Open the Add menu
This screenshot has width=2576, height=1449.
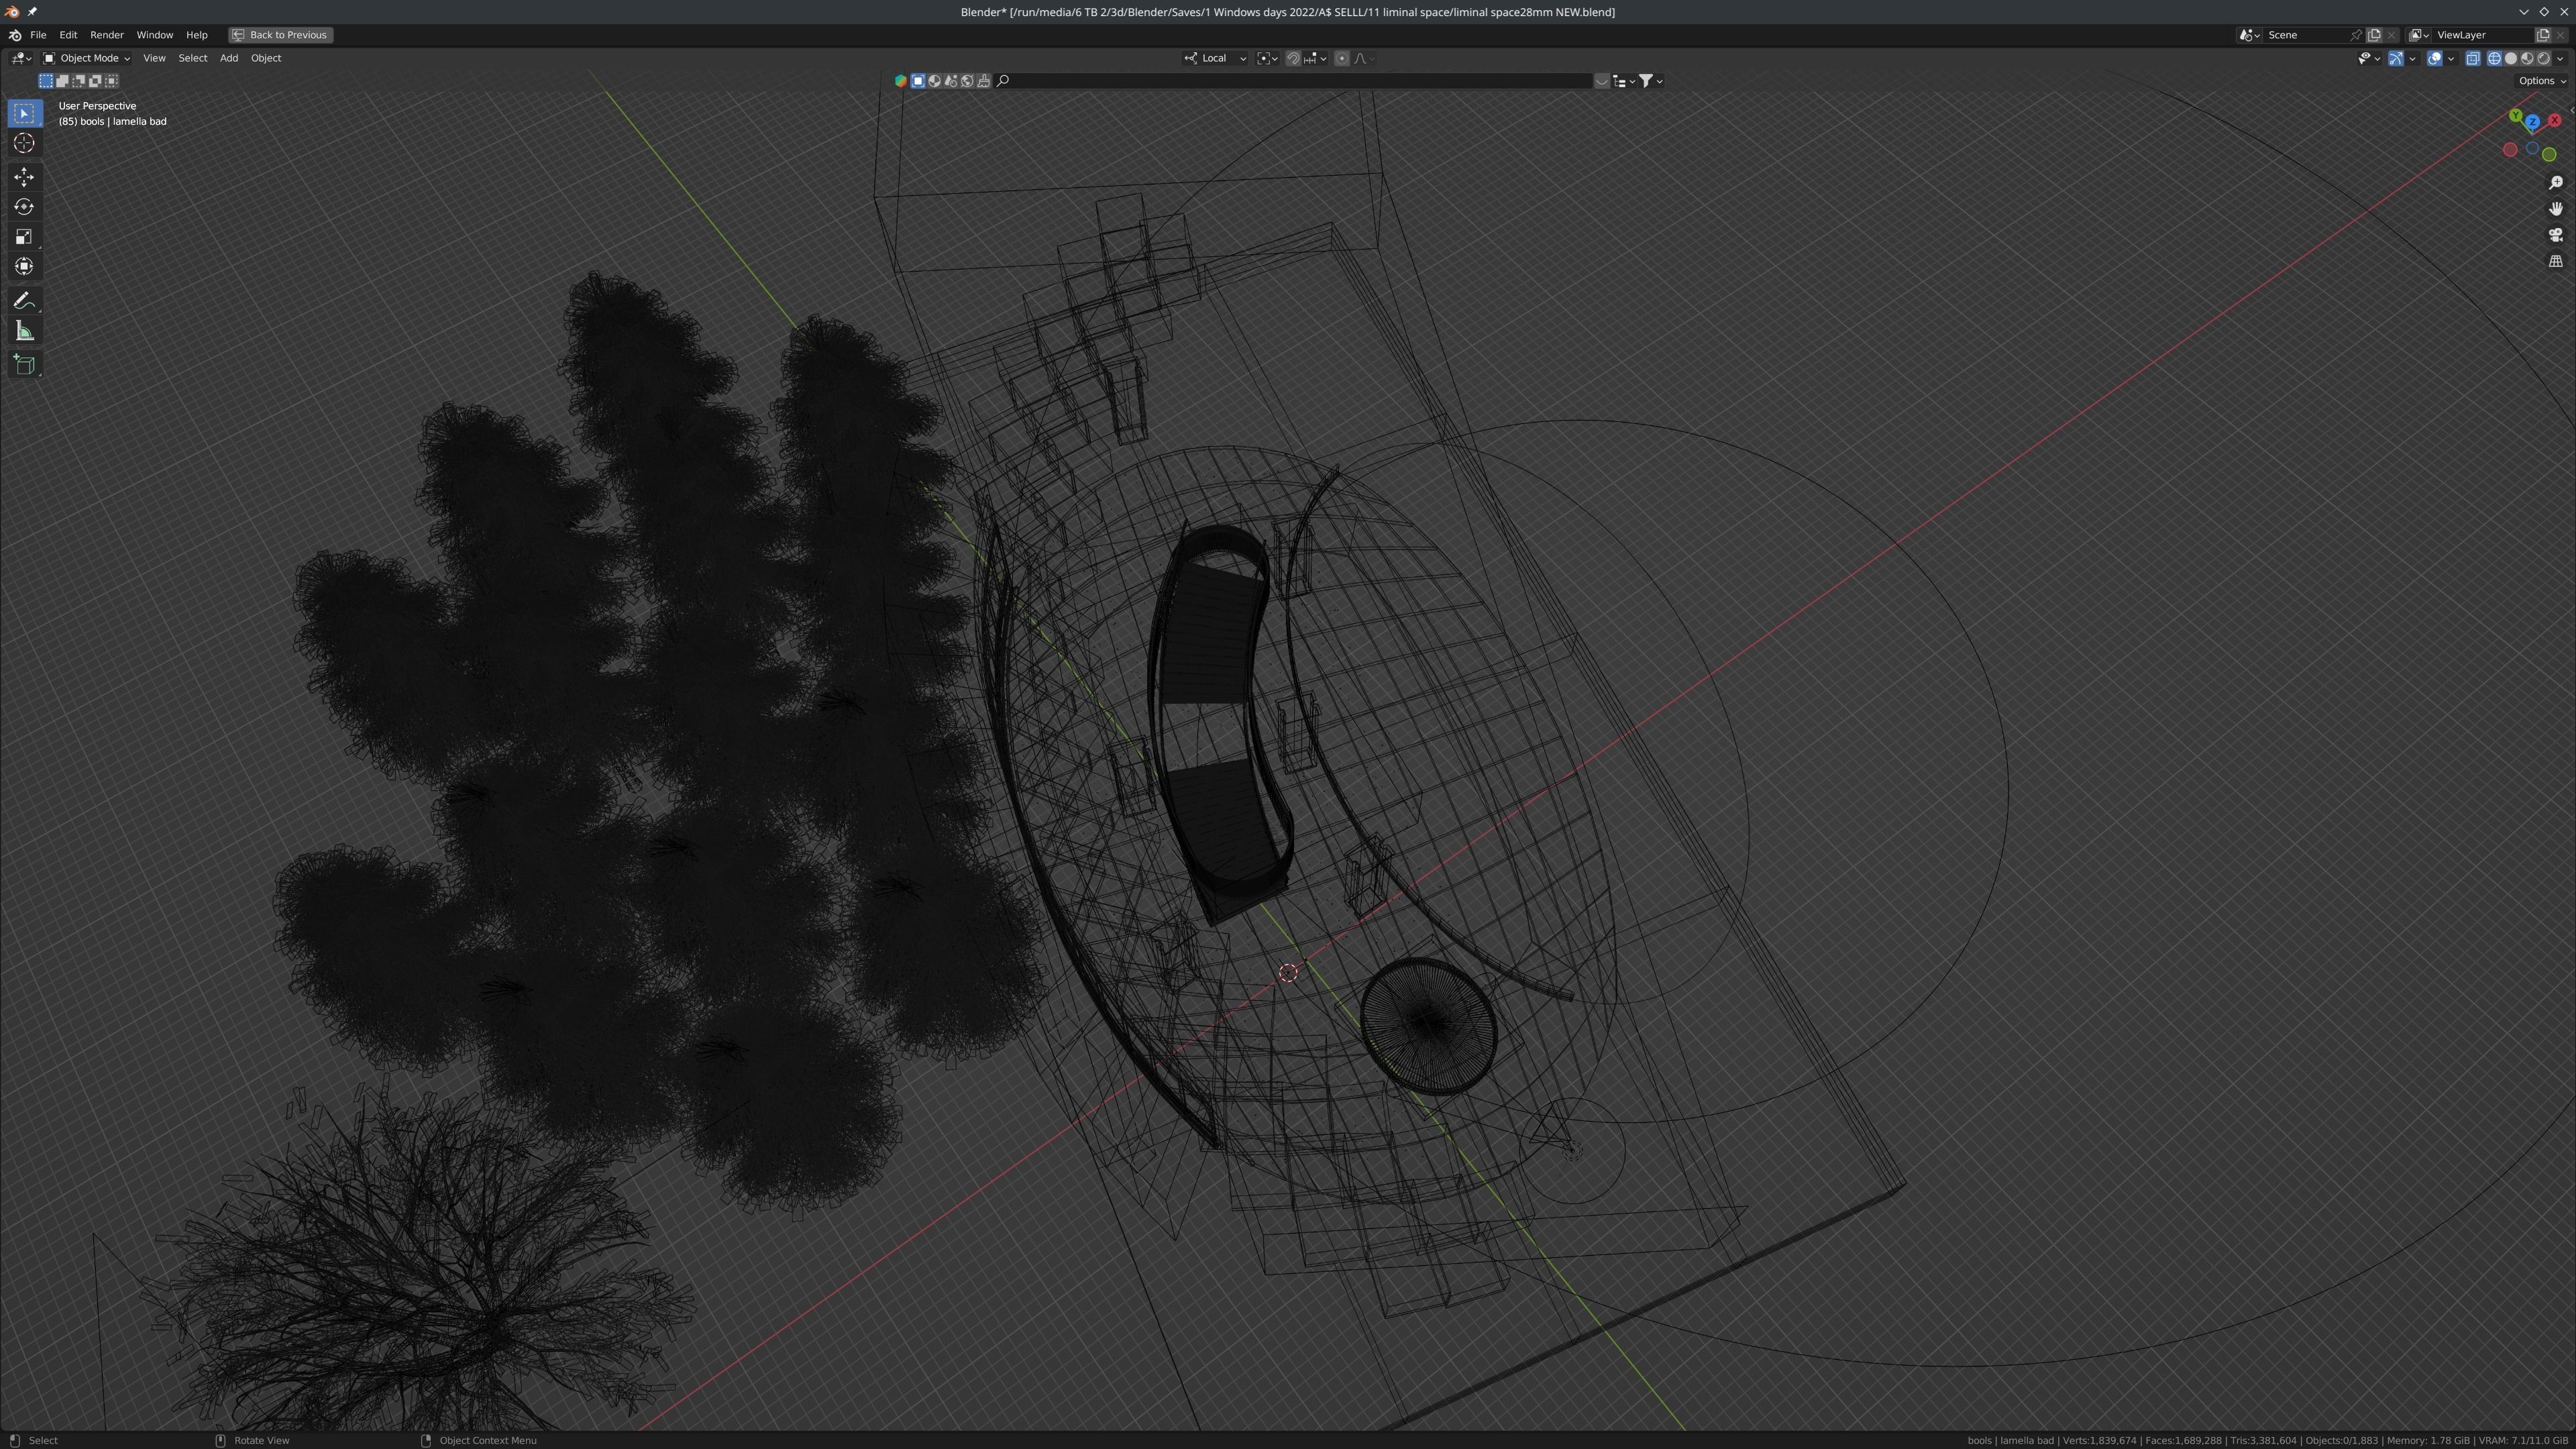(x=228, y=58)
